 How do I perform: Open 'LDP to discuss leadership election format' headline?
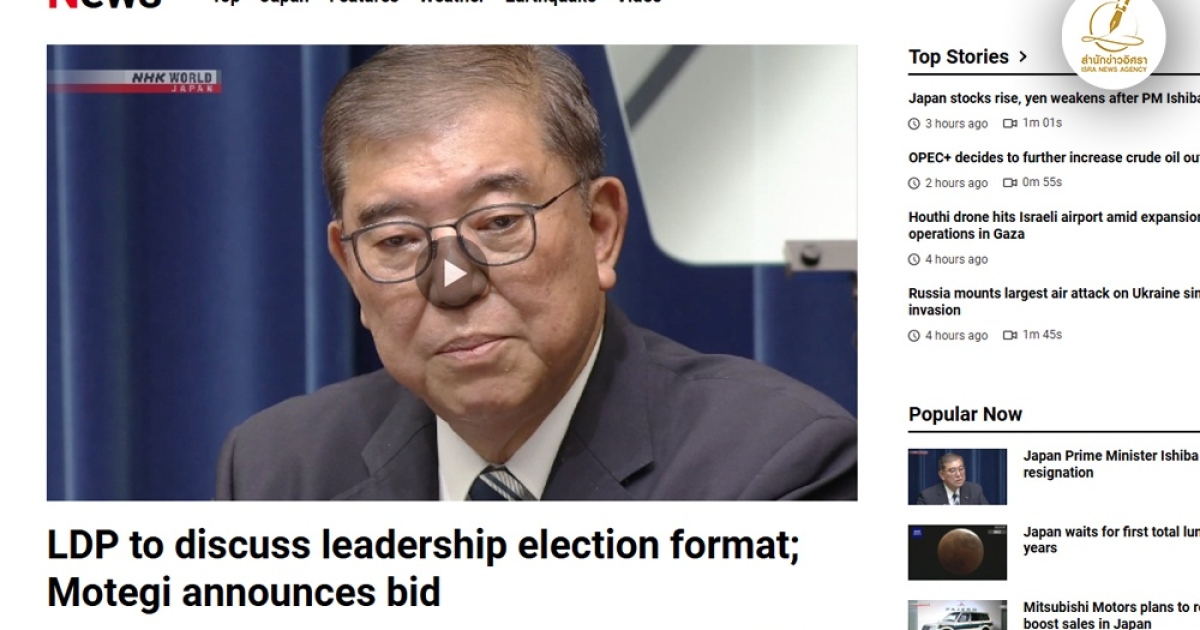point(423,570)
